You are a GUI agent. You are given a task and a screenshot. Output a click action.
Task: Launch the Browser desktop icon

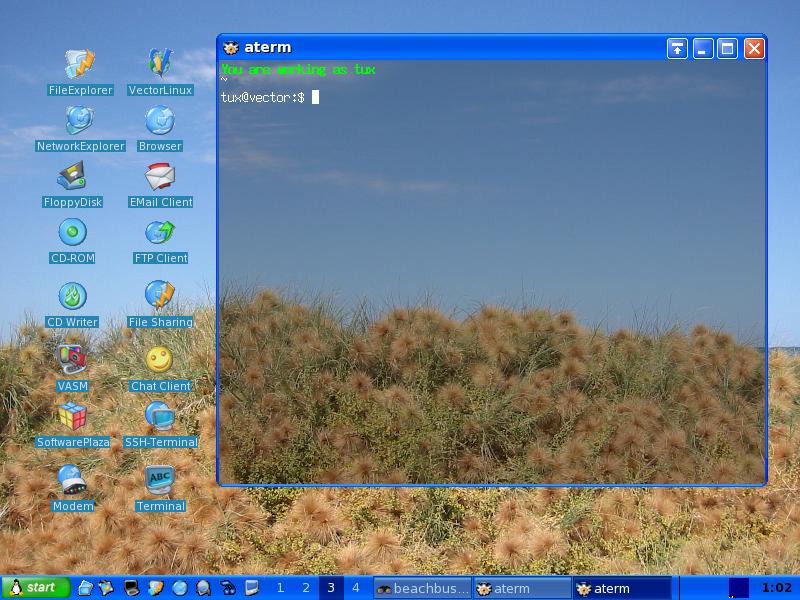point(160,121)
